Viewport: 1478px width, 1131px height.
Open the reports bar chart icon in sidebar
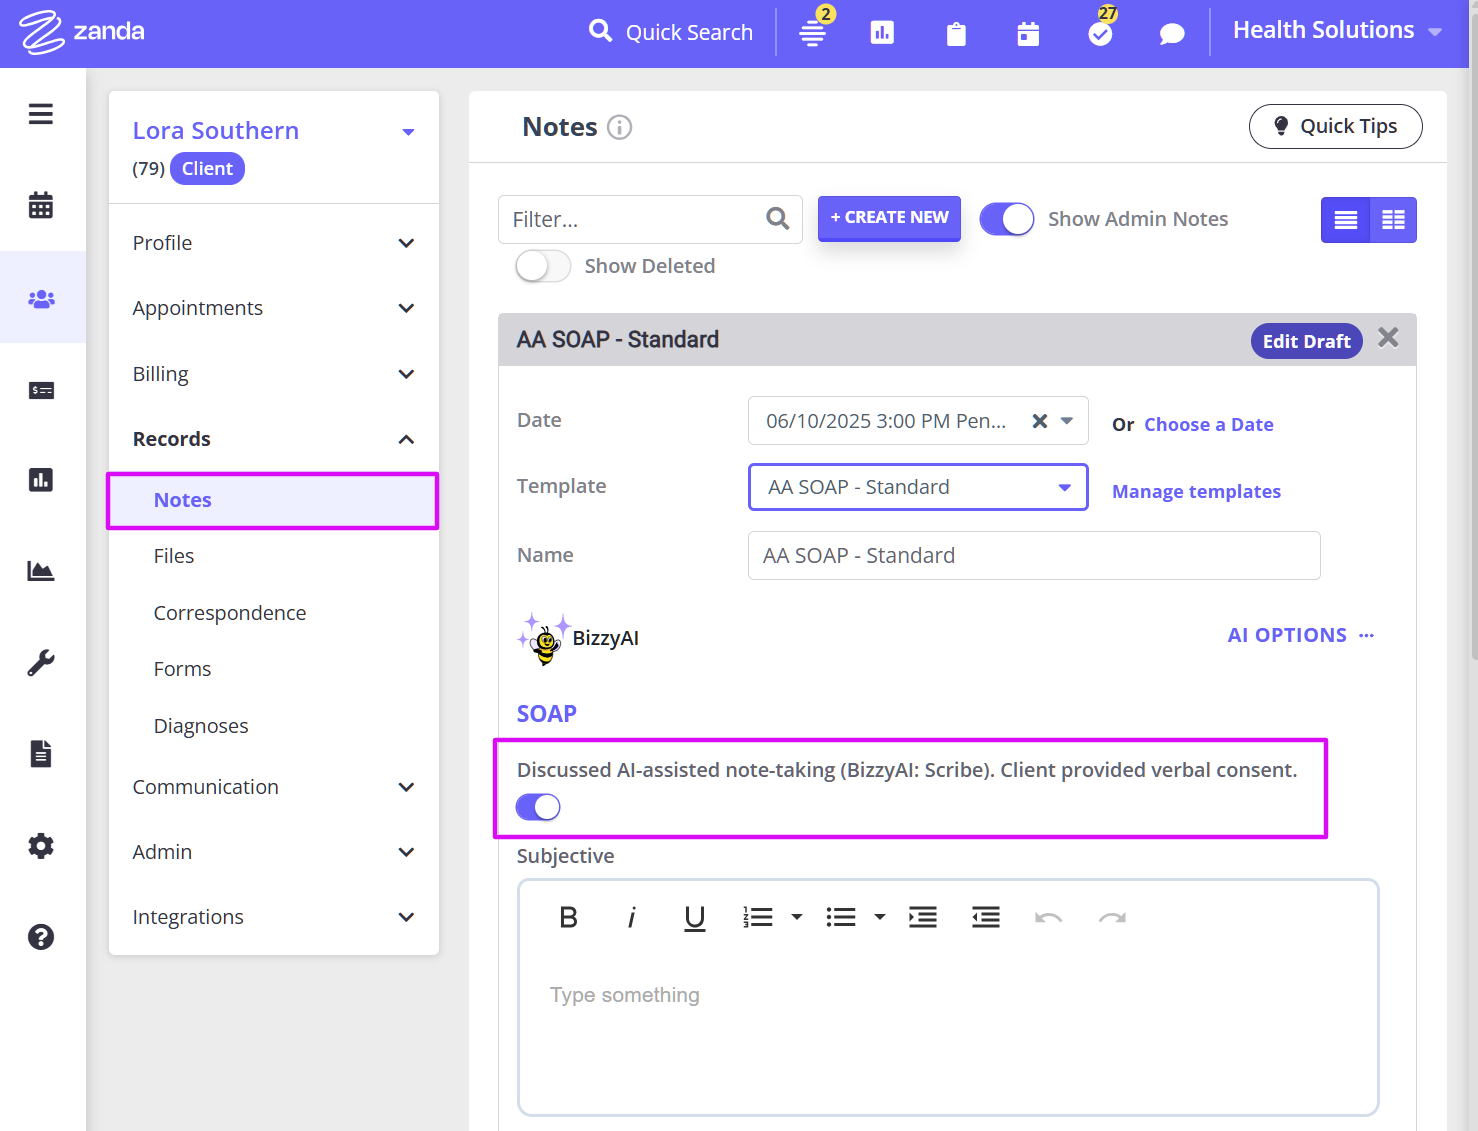41,480
